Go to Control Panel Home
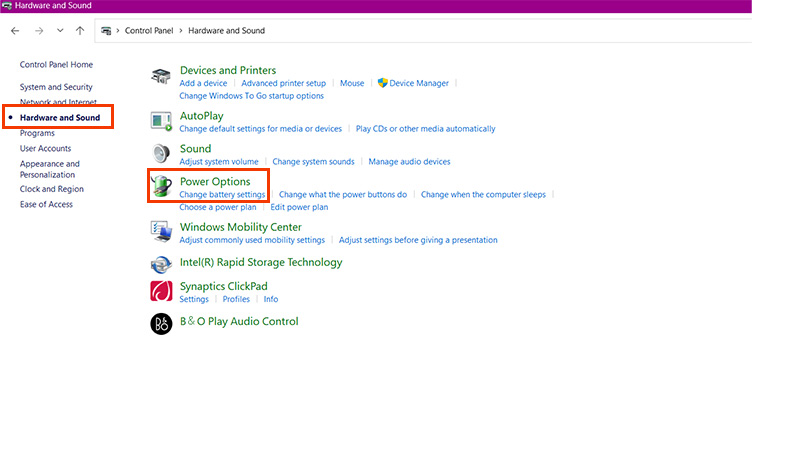Screen dimensions: 800x450 pos(56,64)
